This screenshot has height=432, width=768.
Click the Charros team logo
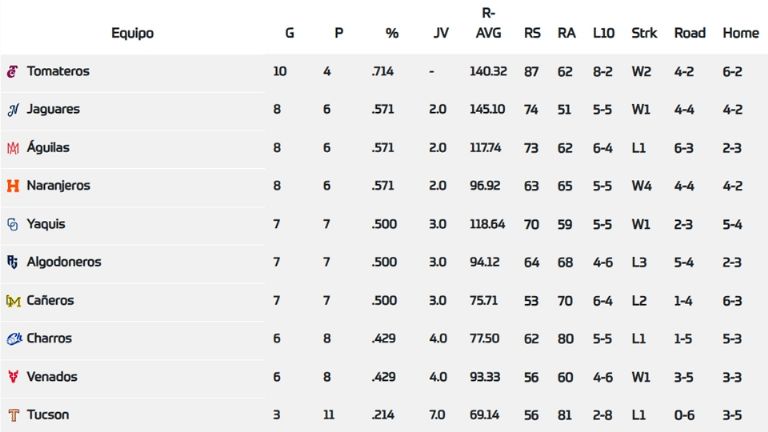pos(13,339)
